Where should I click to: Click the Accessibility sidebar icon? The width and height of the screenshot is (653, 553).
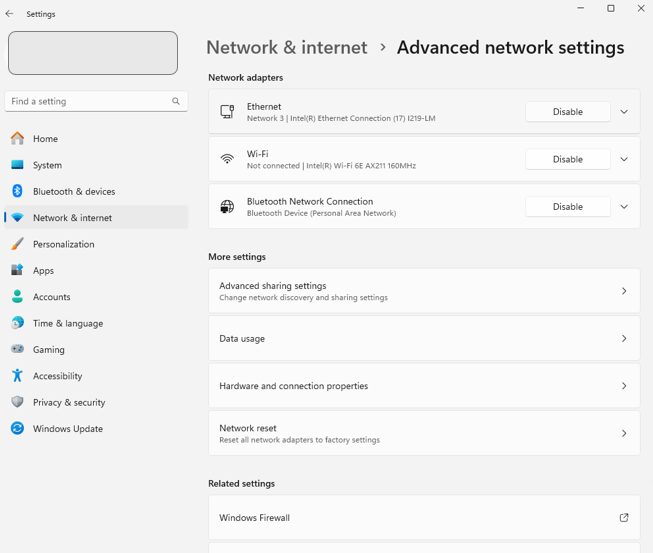pos(17,376)
